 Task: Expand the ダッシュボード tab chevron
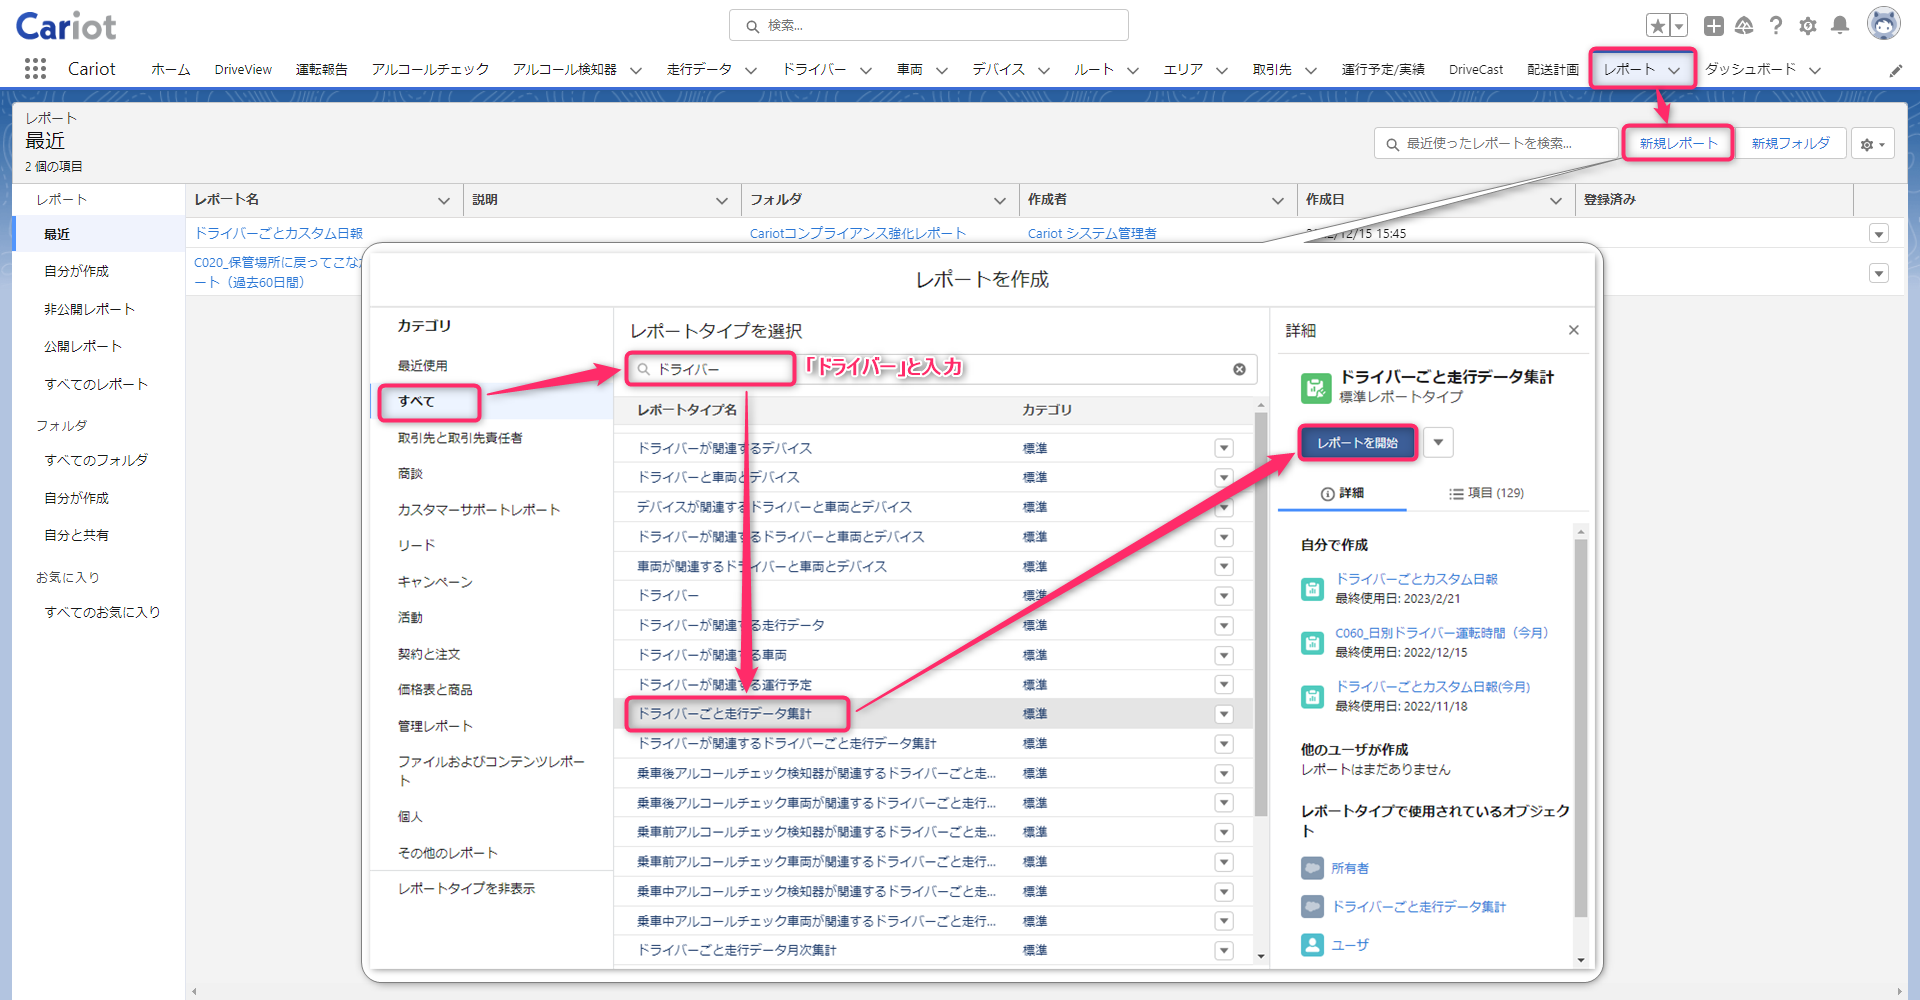pyautogui.click(x=1815, y=70)
